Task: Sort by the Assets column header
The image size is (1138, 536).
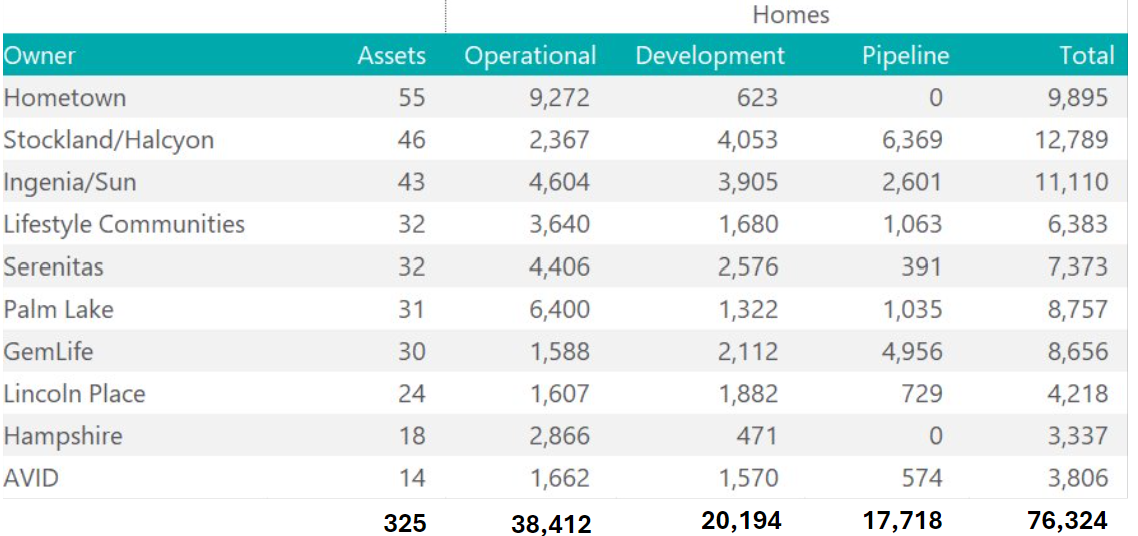Action: click(x=391, y=56)
